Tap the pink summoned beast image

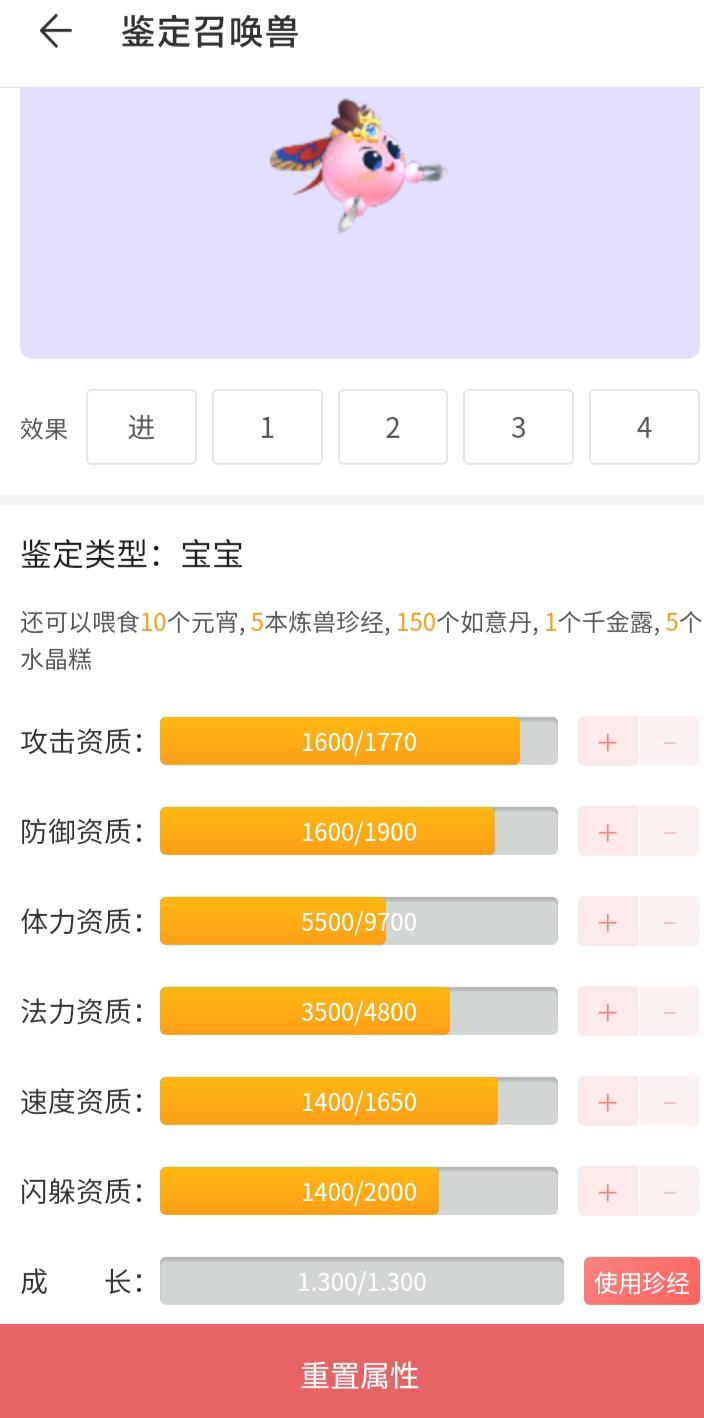tap(358, 165)
